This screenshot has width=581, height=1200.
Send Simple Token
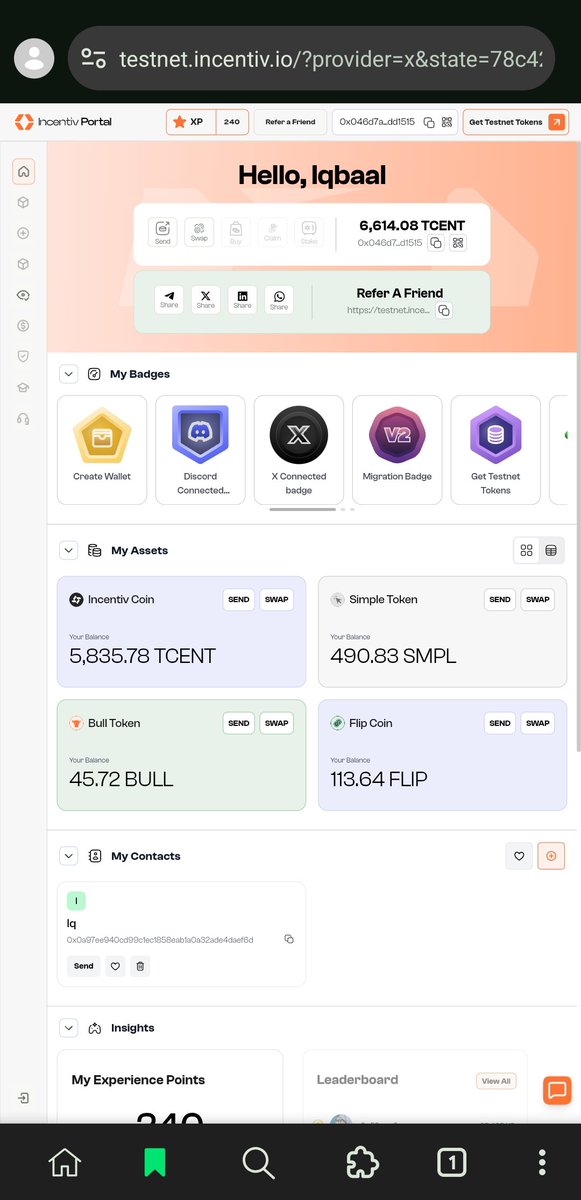coord(500,600)
